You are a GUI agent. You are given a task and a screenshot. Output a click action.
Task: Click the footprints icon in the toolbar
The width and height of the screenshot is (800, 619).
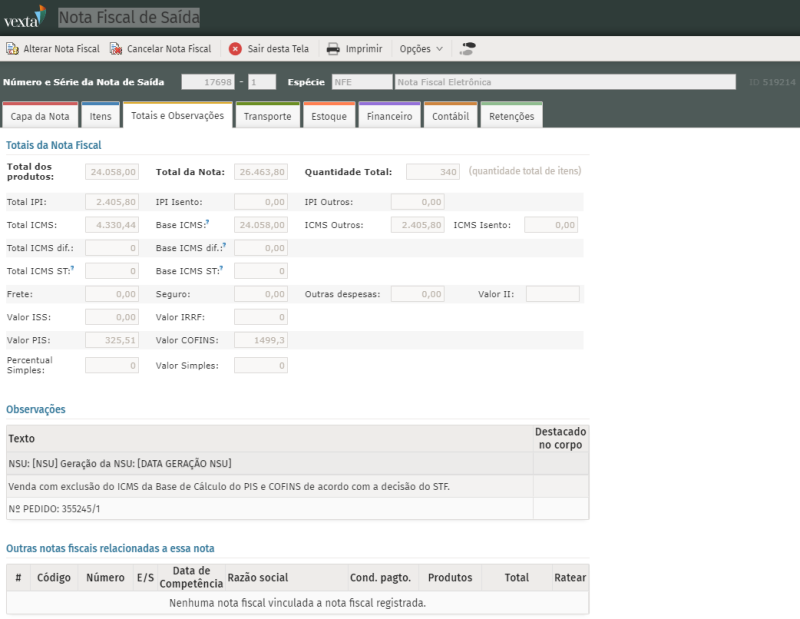(x=468, y=48)
